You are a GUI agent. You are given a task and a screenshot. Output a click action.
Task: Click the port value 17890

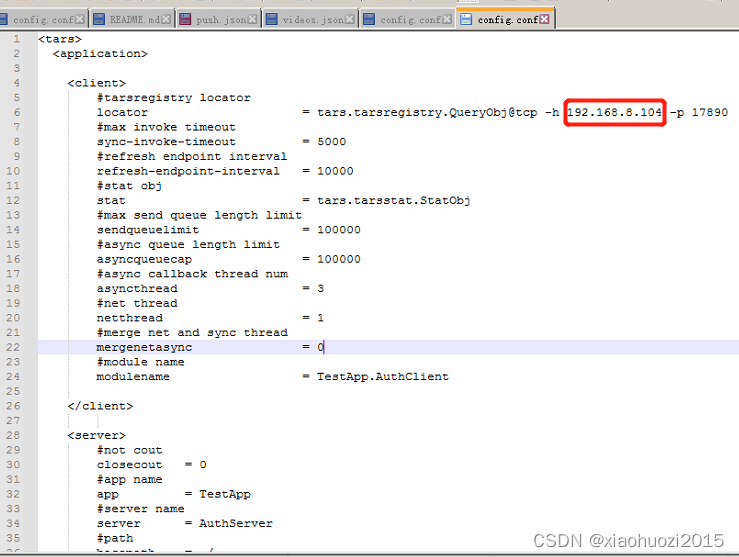tap(710, 112)
